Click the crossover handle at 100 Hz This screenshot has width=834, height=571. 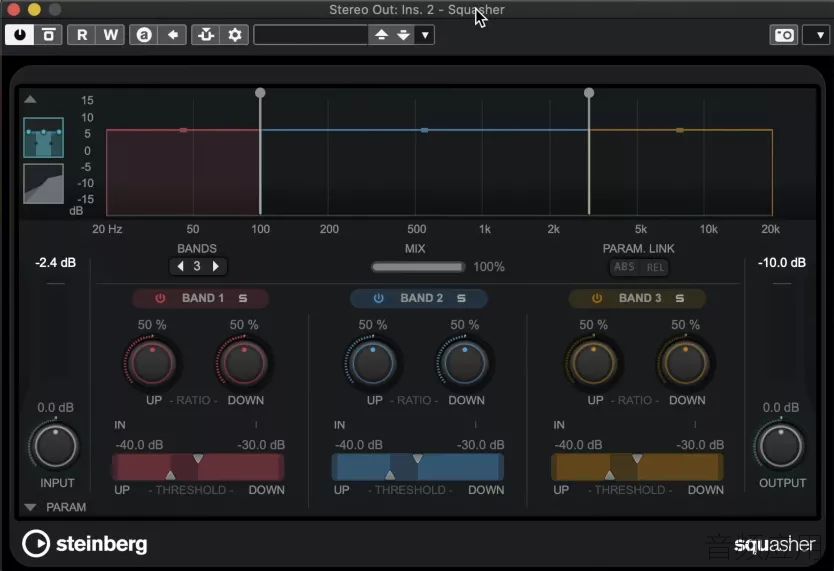coord(260,93)
